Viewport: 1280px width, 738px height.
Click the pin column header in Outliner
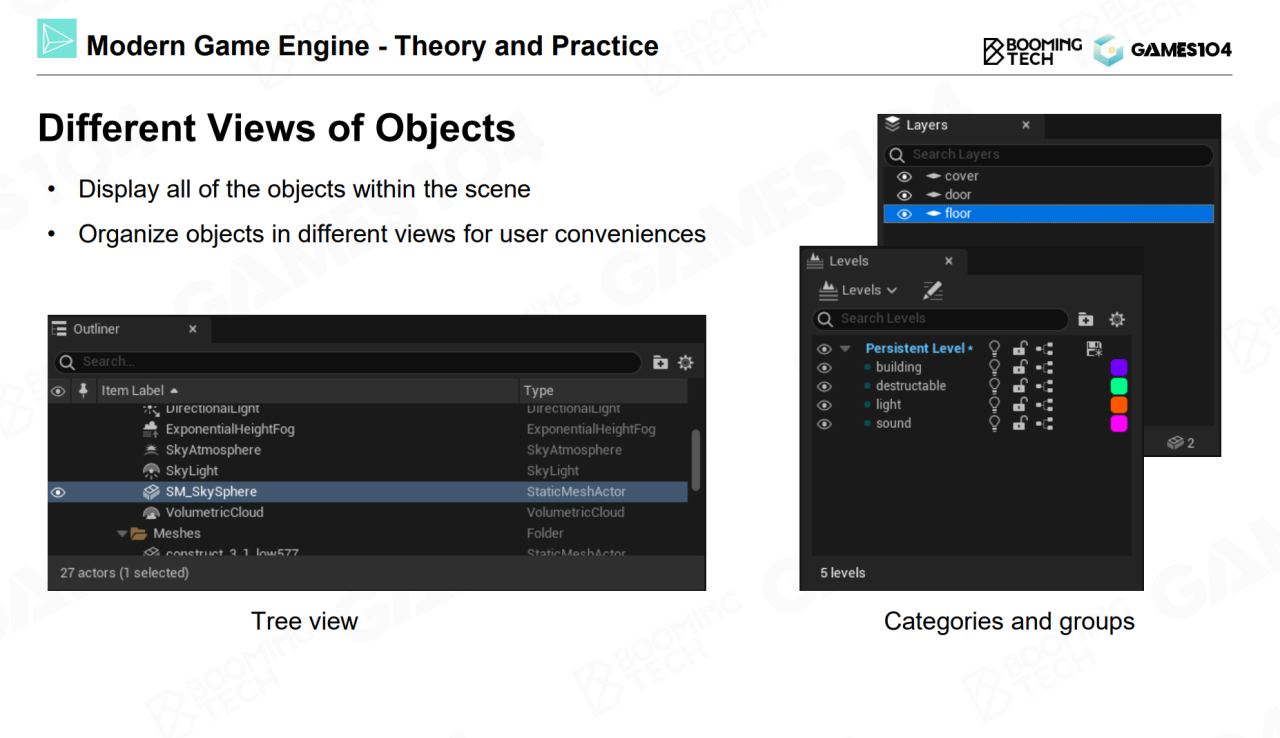click(83, 390)
